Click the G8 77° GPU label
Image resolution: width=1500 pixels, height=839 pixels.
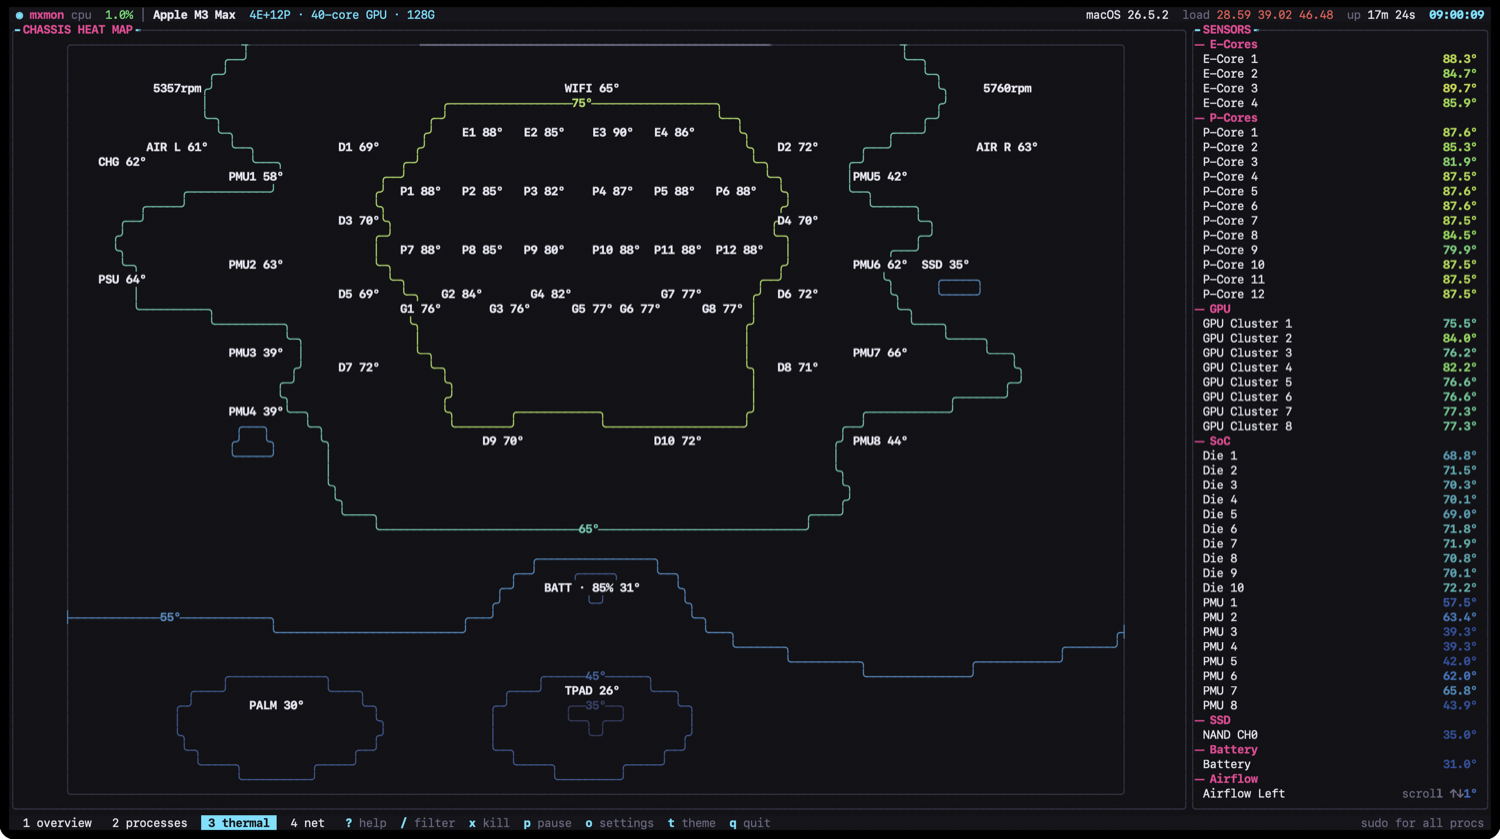722,309
